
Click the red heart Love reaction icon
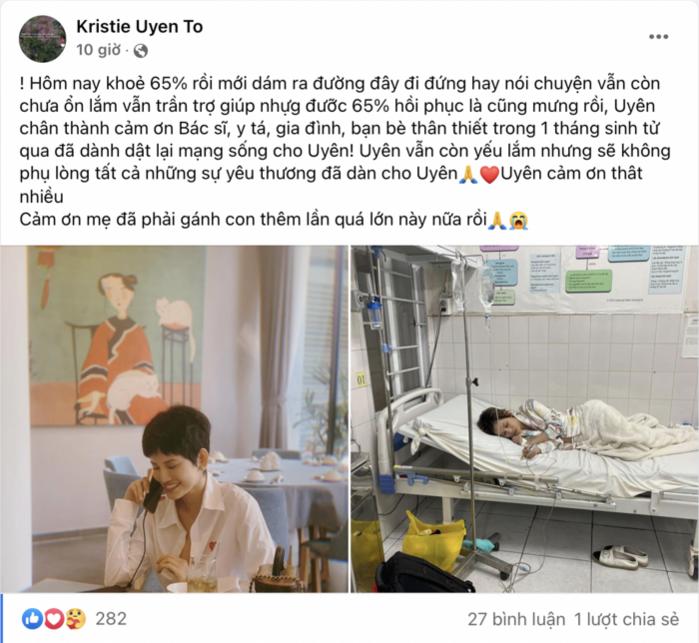(x=53, y=618)
